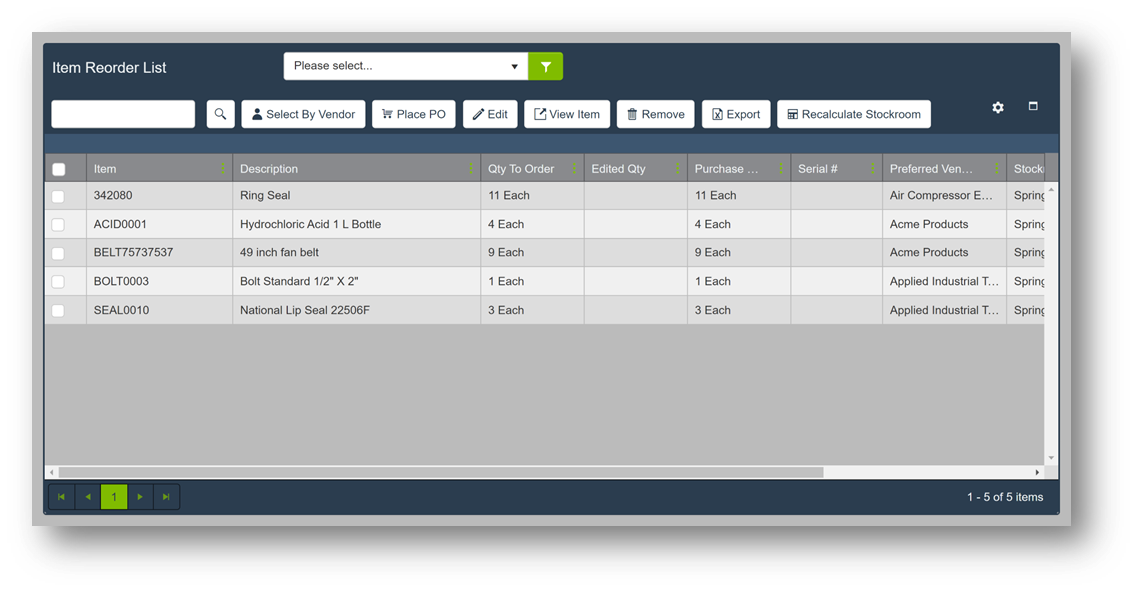Open the Item column options menu
Viewport: 1136px width, 591px height.
click(222, 169)
